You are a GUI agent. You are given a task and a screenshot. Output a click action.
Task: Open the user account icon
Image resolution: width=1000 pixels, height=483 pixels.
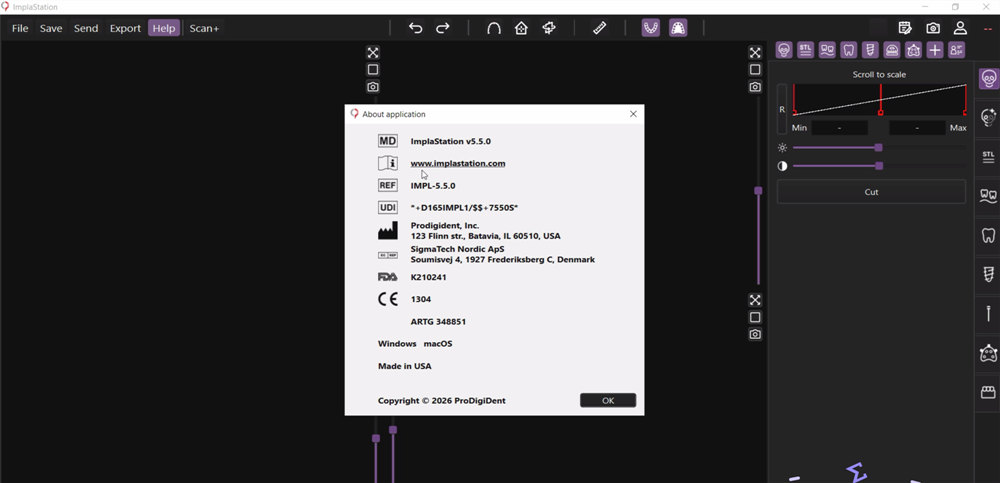pyautogui.click(x=960, y=28)
